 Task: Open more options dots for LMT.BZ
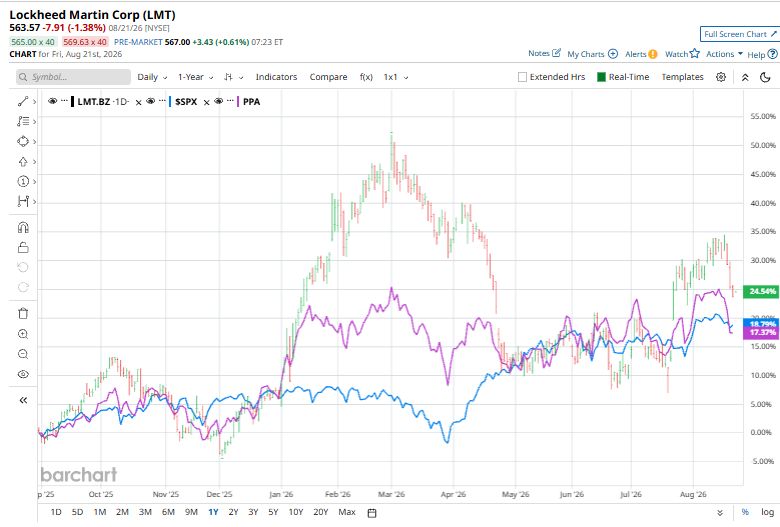(x=64, y=101)
